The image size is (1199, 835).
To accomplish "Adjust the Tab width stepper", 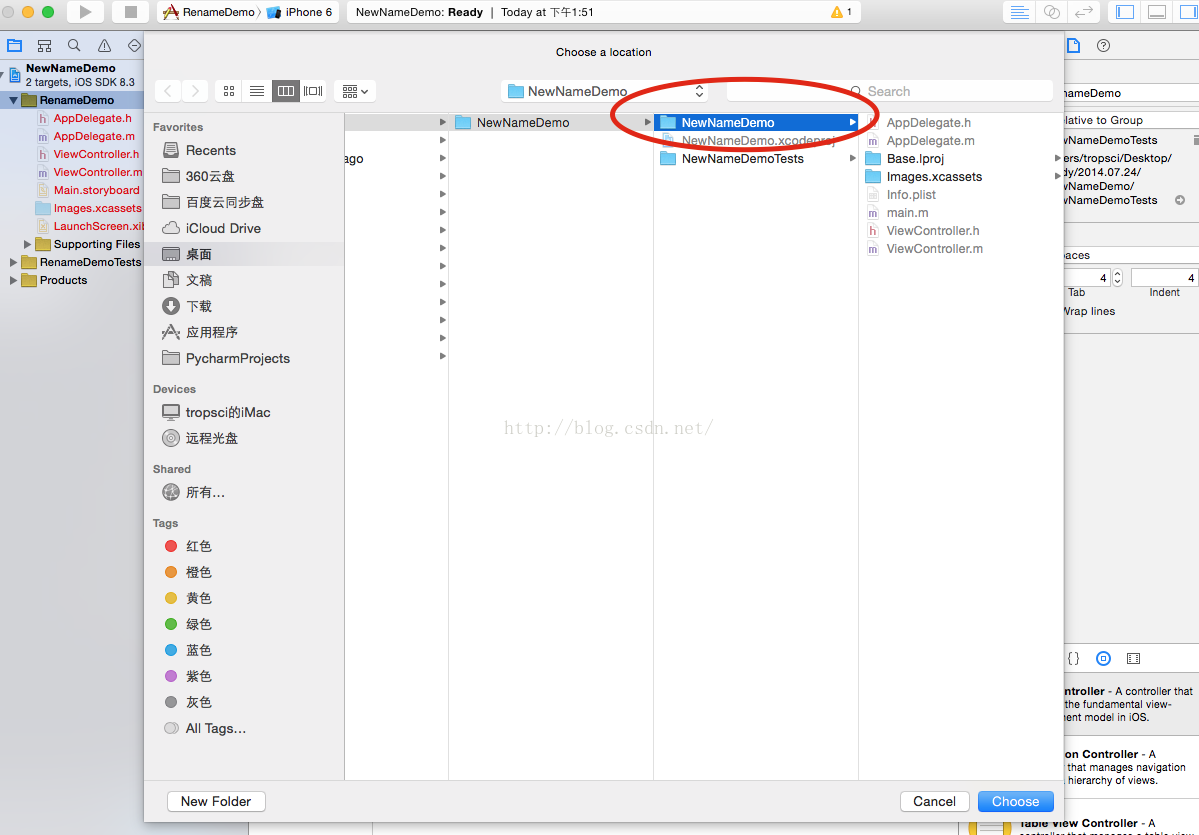I will click(1118, 278).
